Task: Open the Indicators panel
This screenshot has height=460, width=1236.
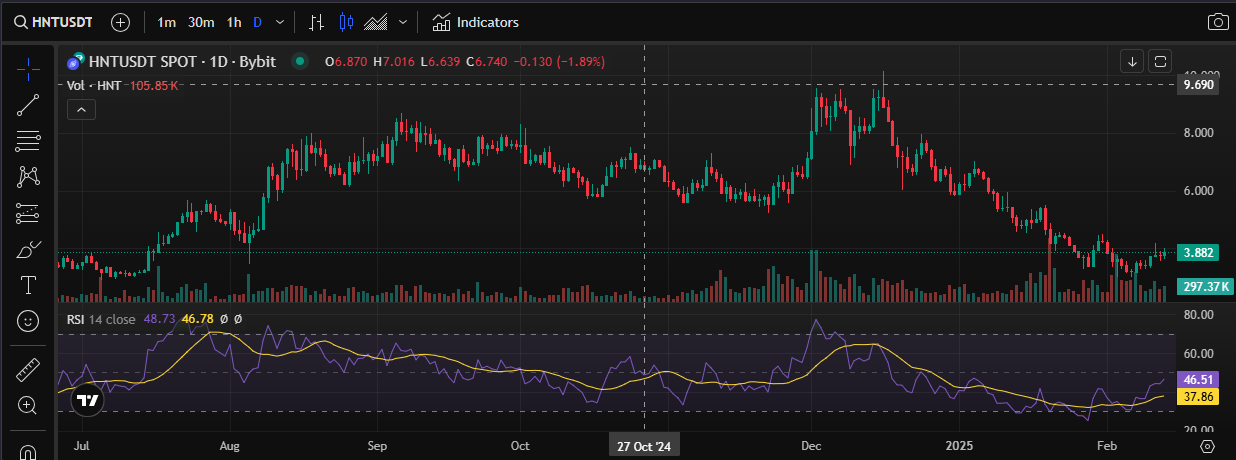Action: (x=475, y=22)
